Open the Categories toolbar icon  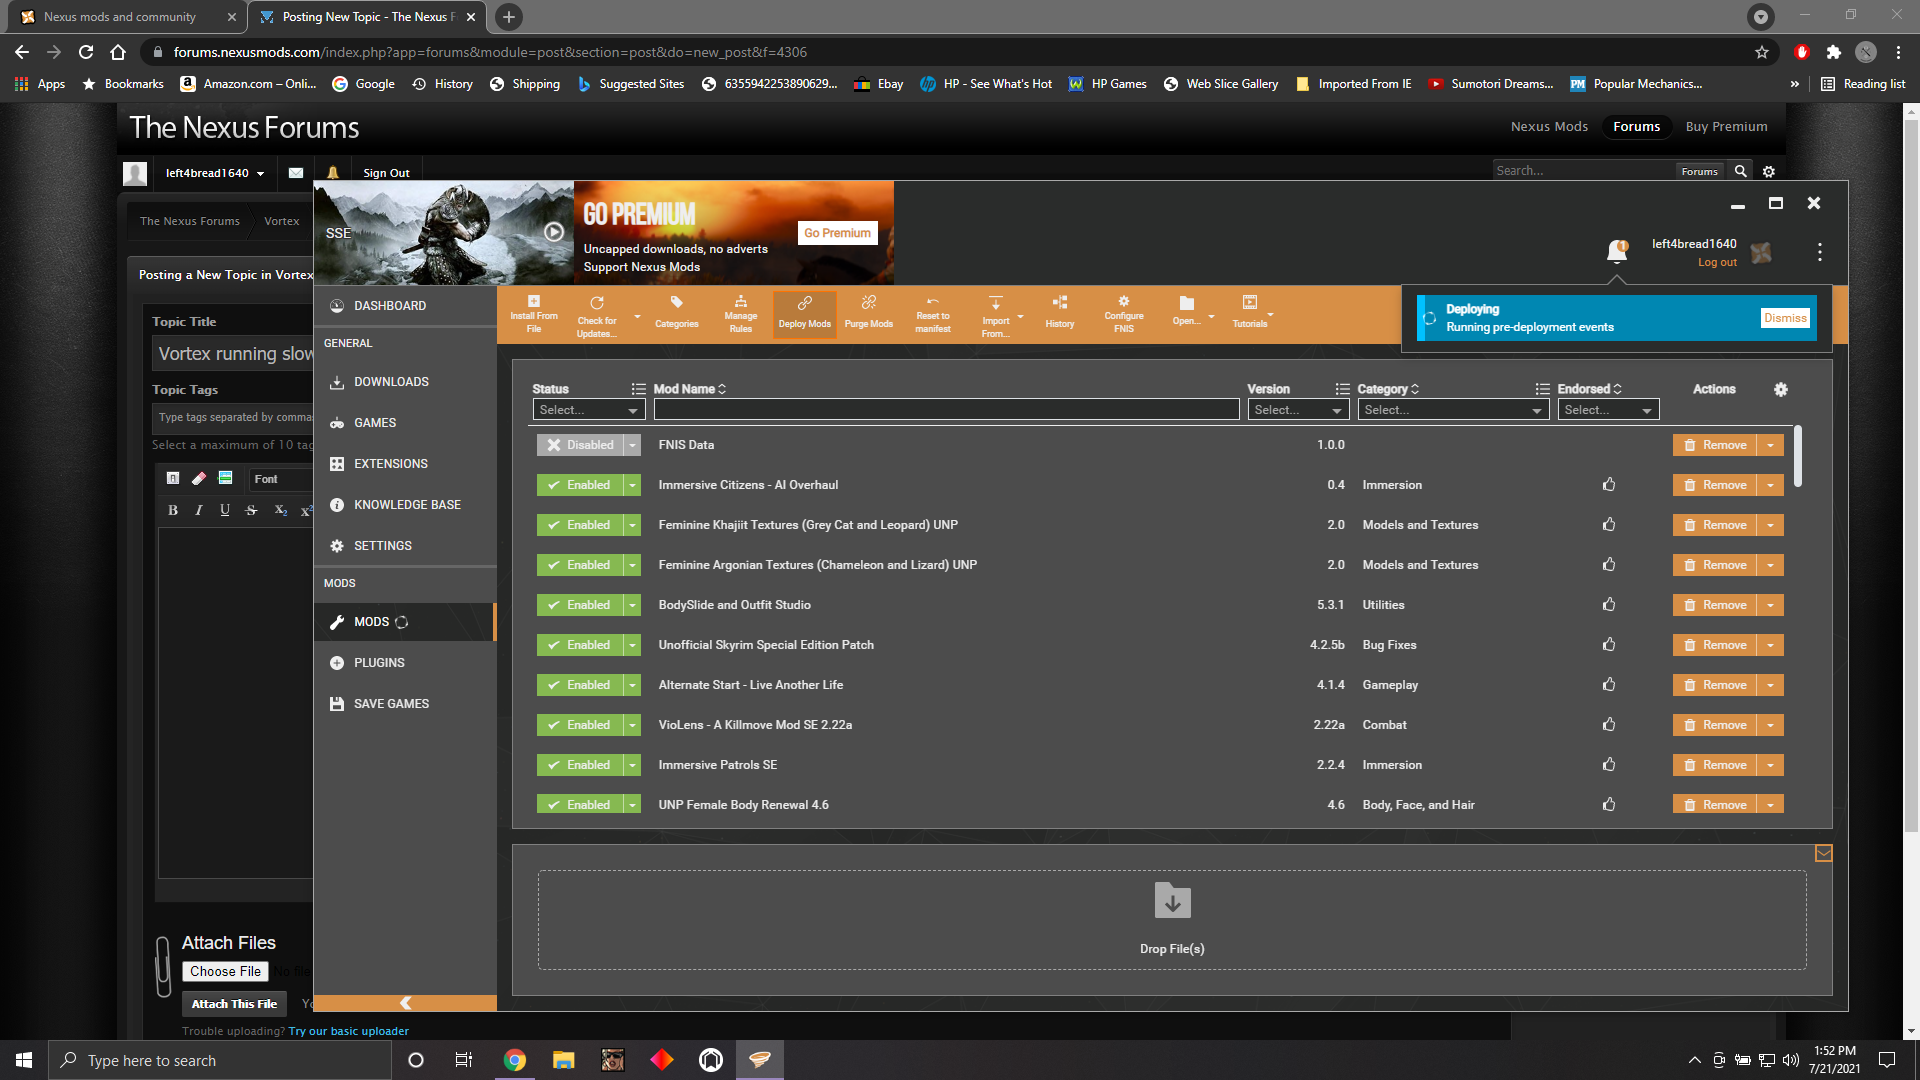point(677,314)
